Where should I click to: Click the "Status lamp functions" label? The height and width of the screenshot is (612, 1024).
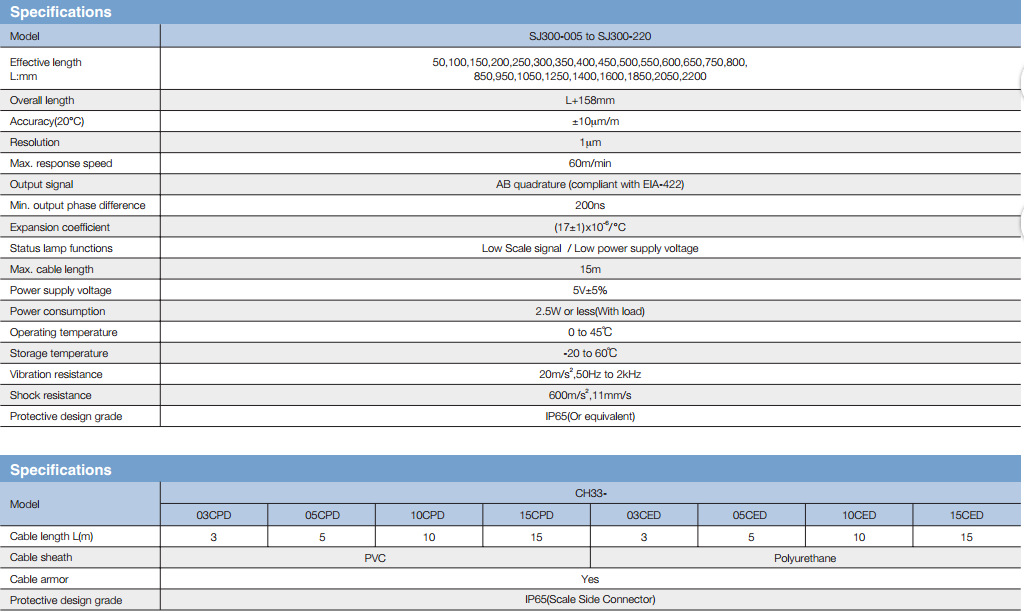(61, 248)
